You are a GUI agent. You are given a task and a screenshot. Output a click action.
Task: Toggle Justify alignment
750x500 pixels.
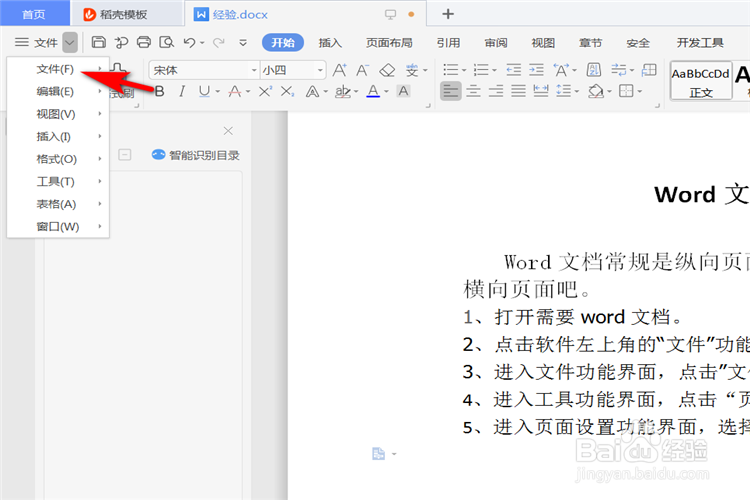tap(518, 91)
